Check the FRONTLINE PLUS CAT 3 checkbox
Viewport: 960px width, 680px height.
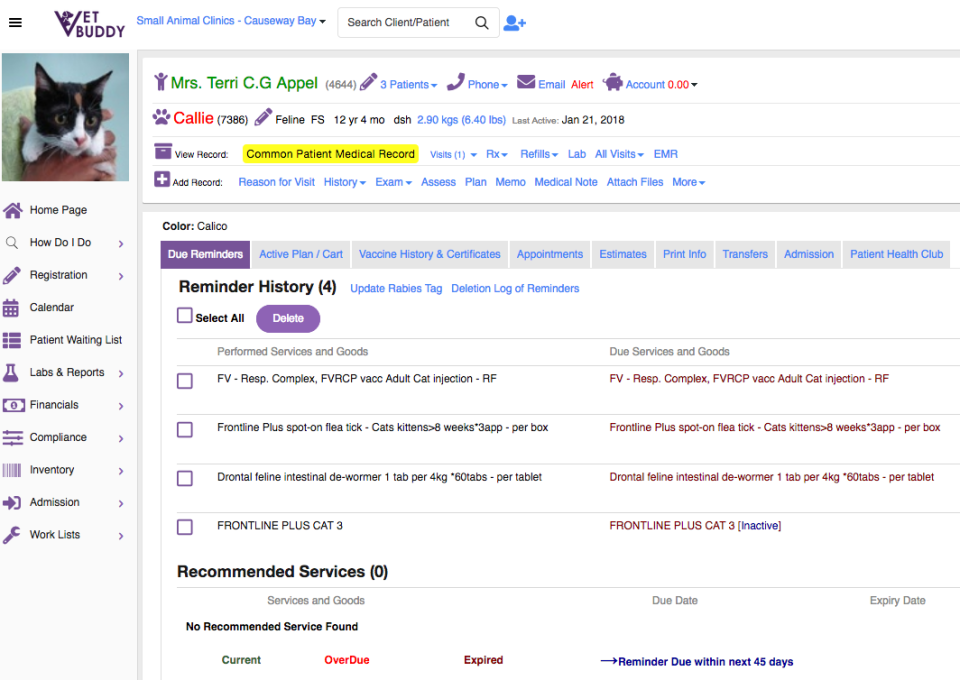tap(184, 525)
